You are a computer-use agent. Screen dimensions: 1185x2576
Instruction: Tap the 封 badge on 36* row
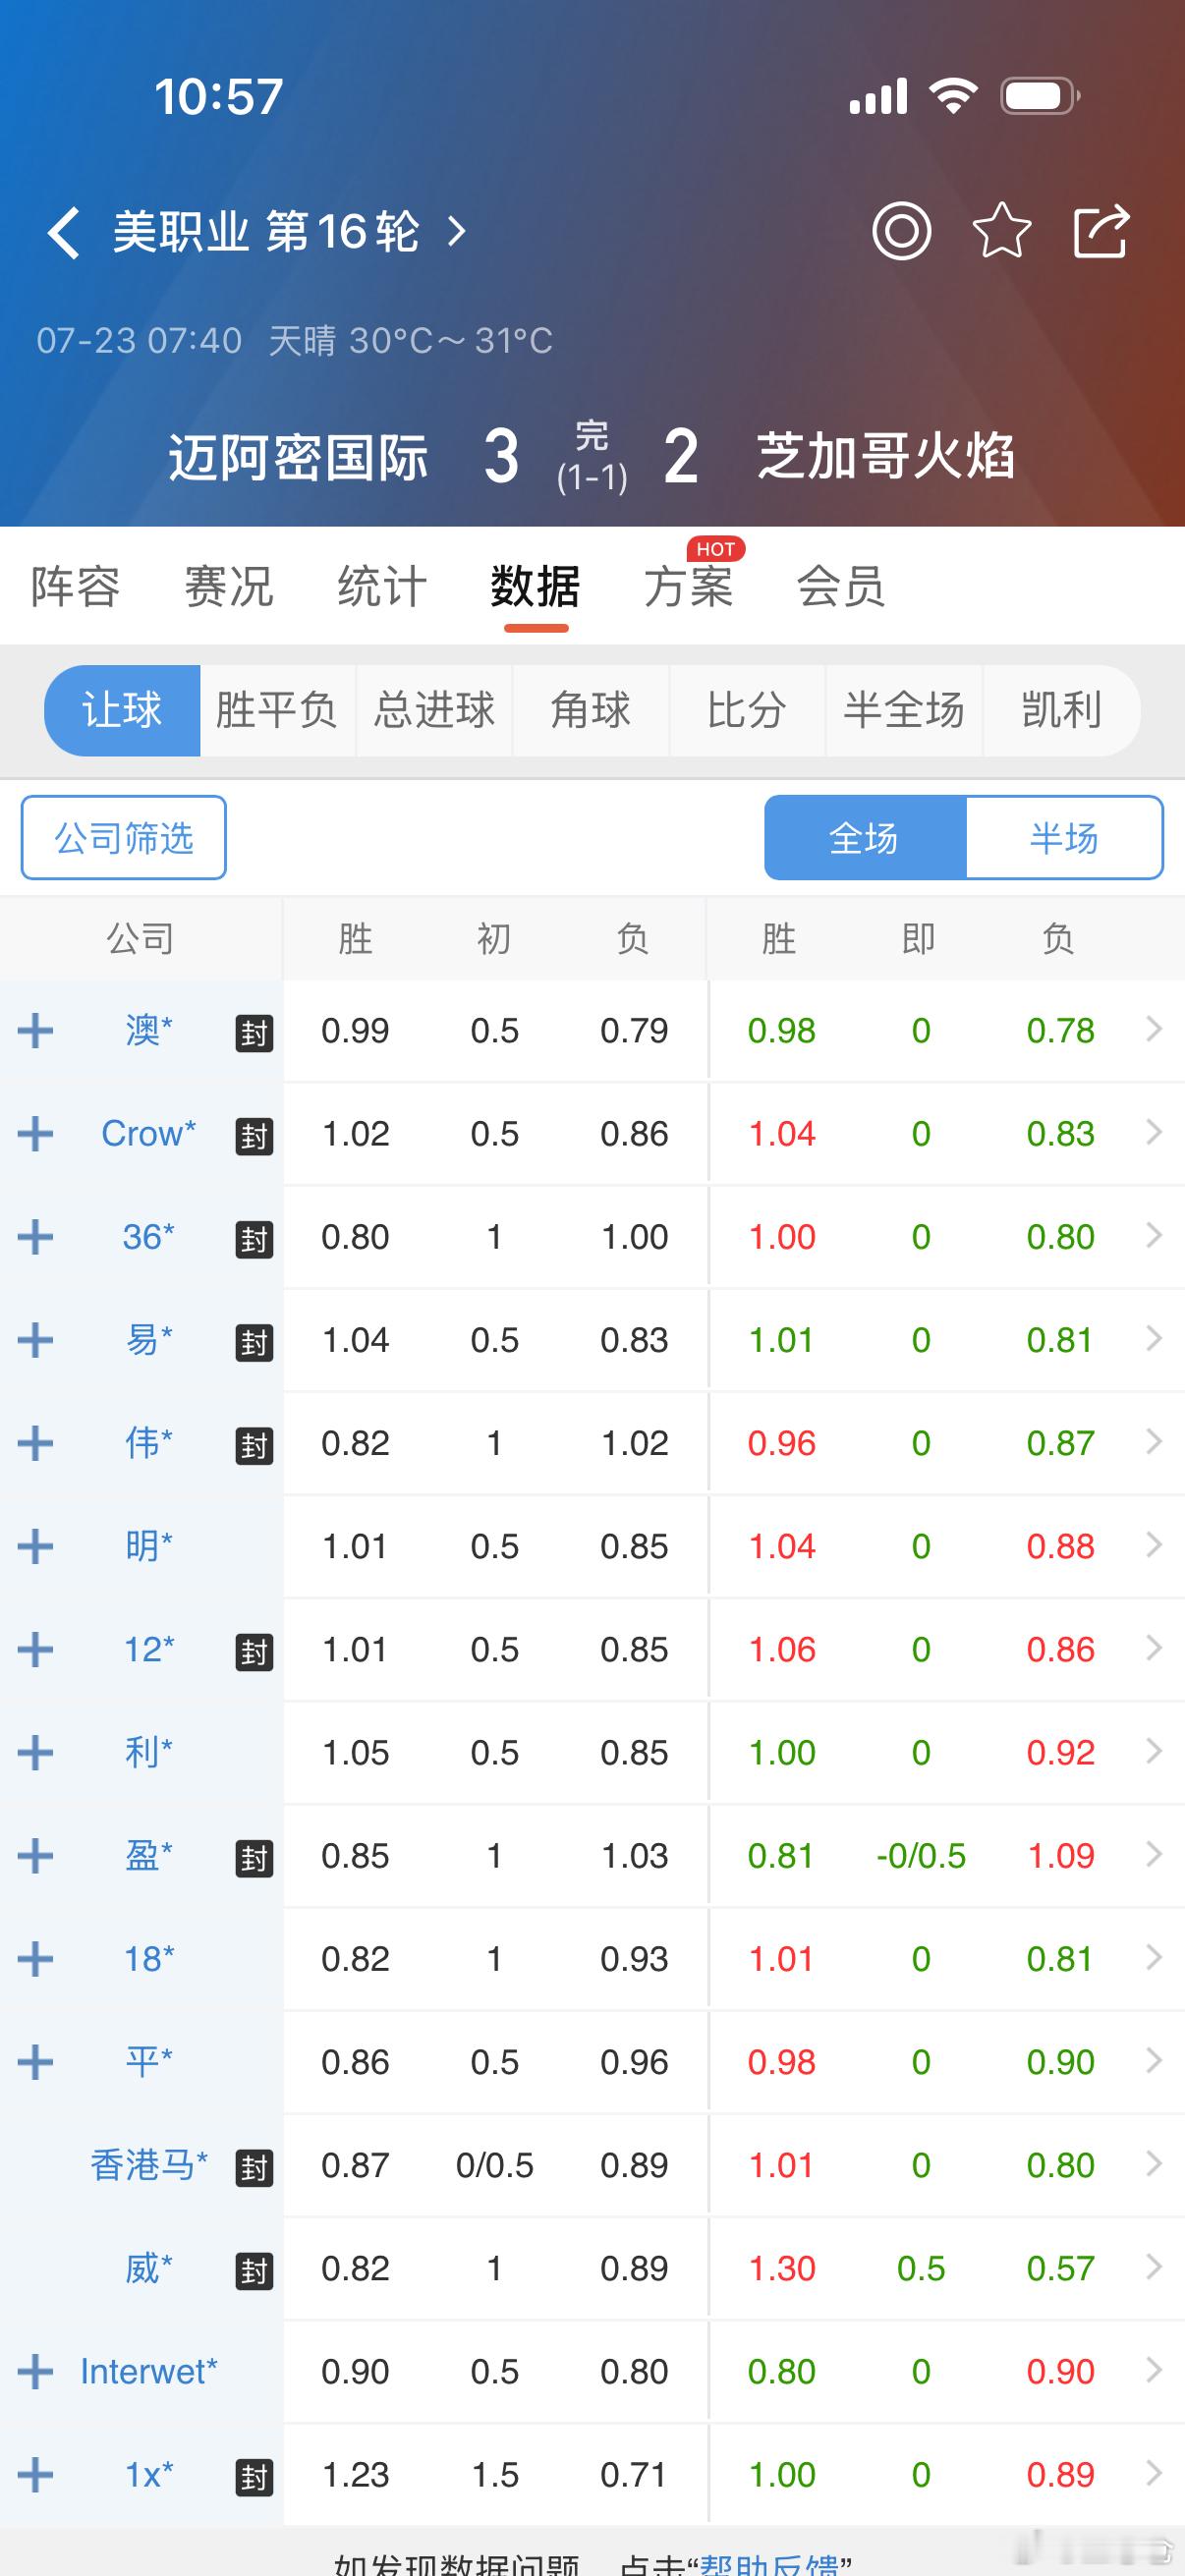pyautogui.click(x=254, y=1239)
